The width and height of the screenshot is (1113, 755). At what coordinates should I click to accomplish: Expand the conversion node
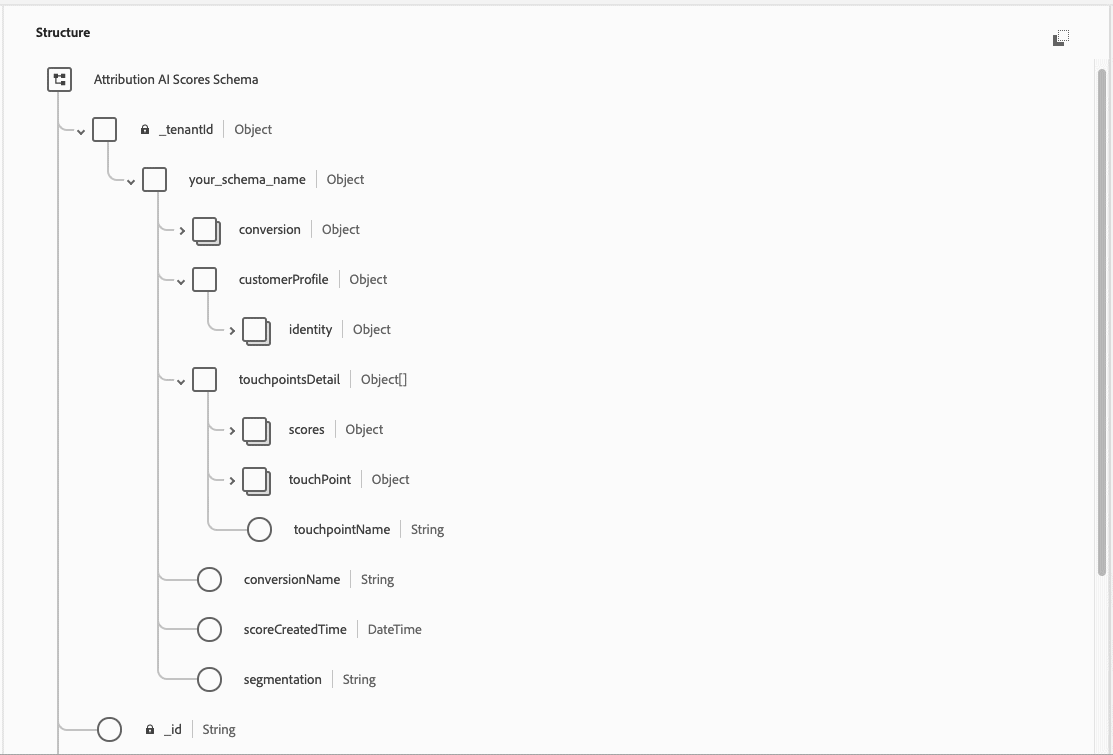click(x=181, y=230)
